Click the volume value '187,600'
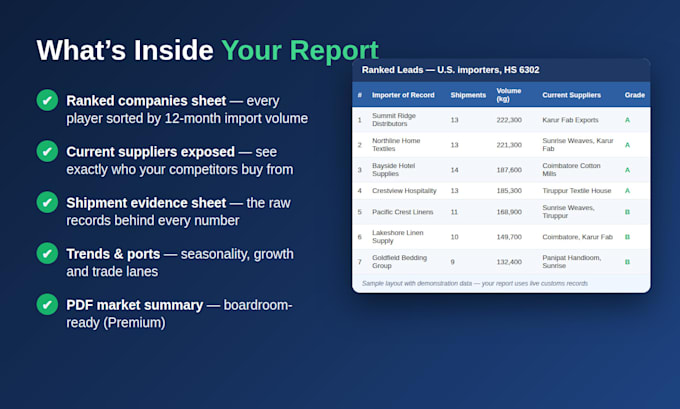This screenshot has height=409, width=680. click(509, 170)
